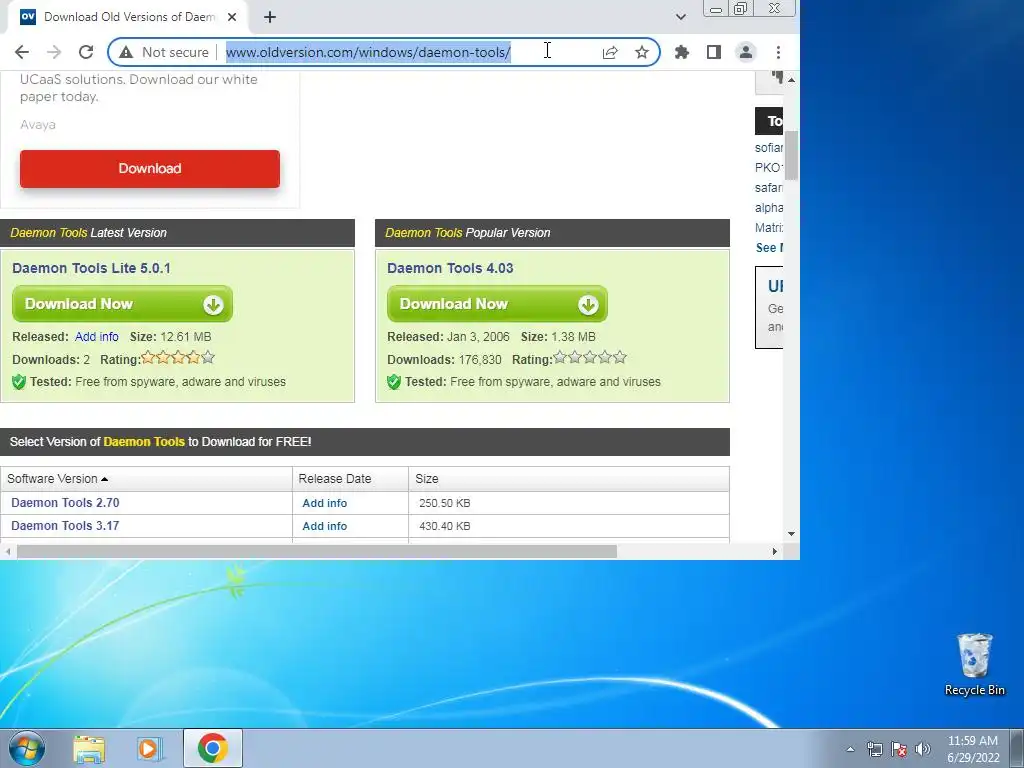Select the Download Old Versions of Daemon tab

click(127, 17)
